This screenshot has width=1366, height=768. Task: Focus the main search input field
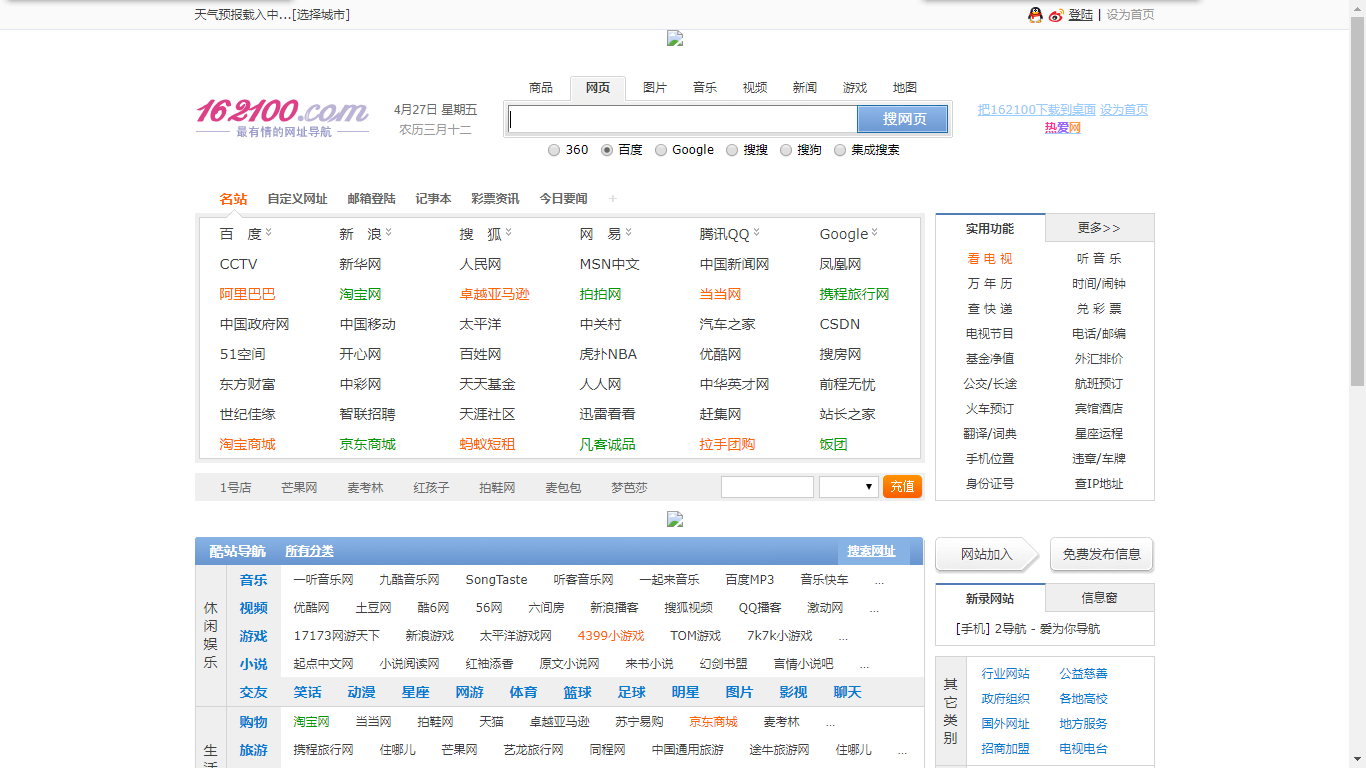(x=683, y=119)
